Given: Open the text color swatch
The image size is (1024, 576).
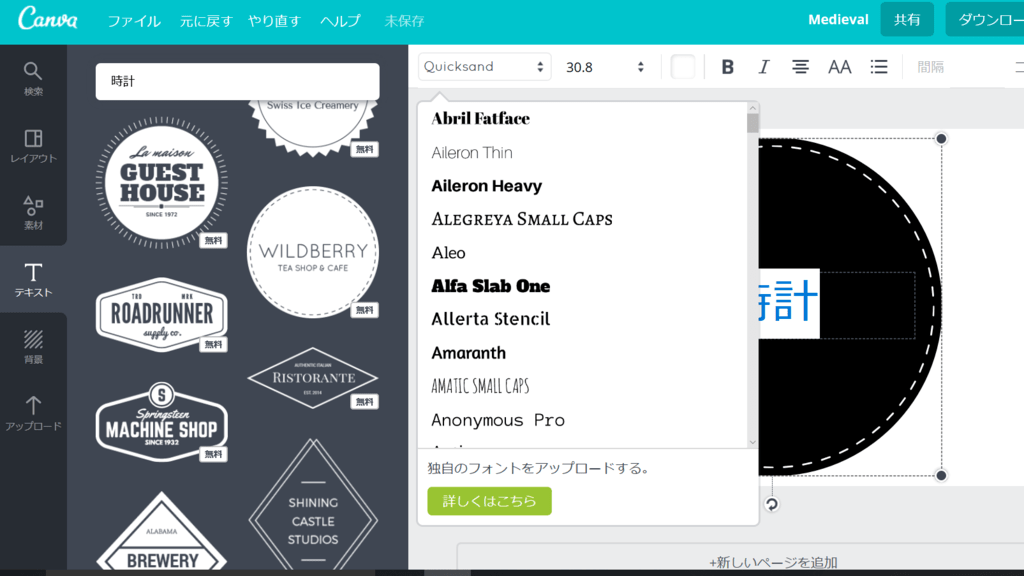Looking at the screenshot, I should tap(682, 67).
